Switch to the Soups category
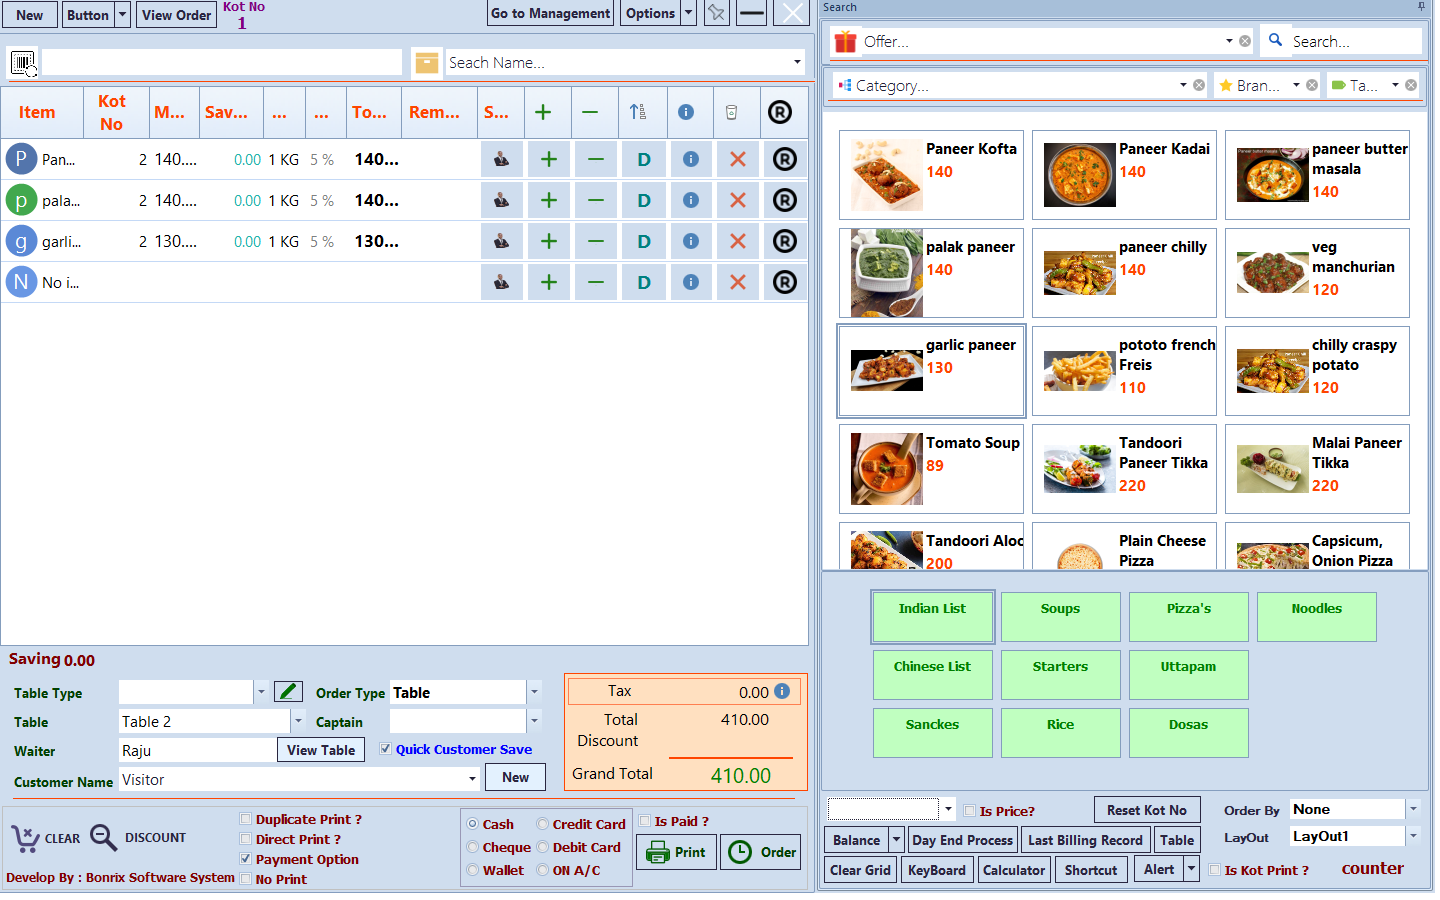The width and height of the screenshot is (1440, 900). tap(1060, 616)
